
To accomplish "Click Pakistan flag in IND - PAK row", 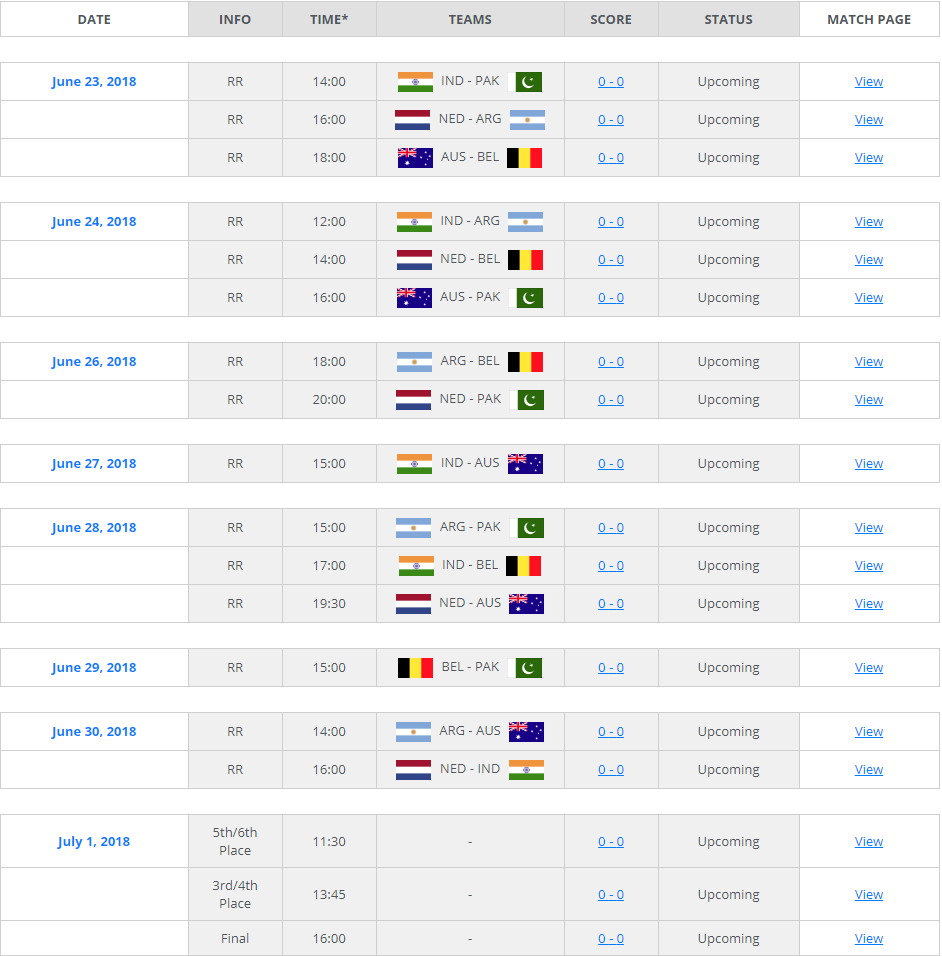I will (x=528, y=82).
